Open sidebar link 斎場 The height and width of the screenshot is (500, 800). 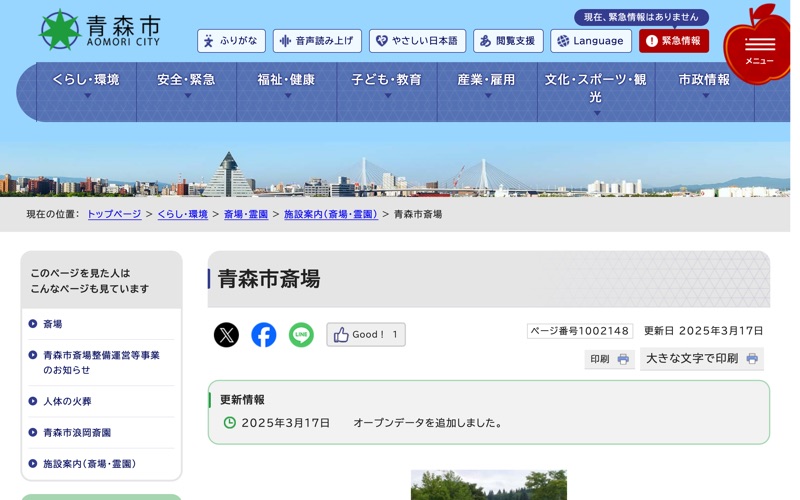tap(53, 324)
